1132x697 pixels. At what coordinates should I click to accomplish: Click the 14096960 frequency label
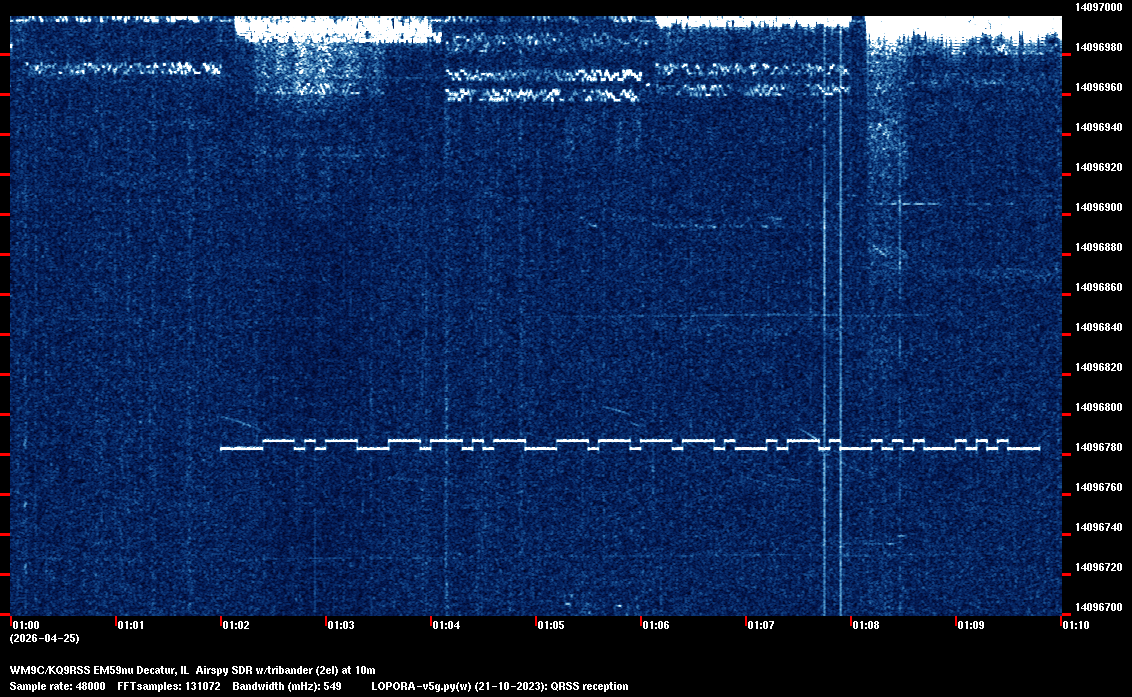point(1099,87)
